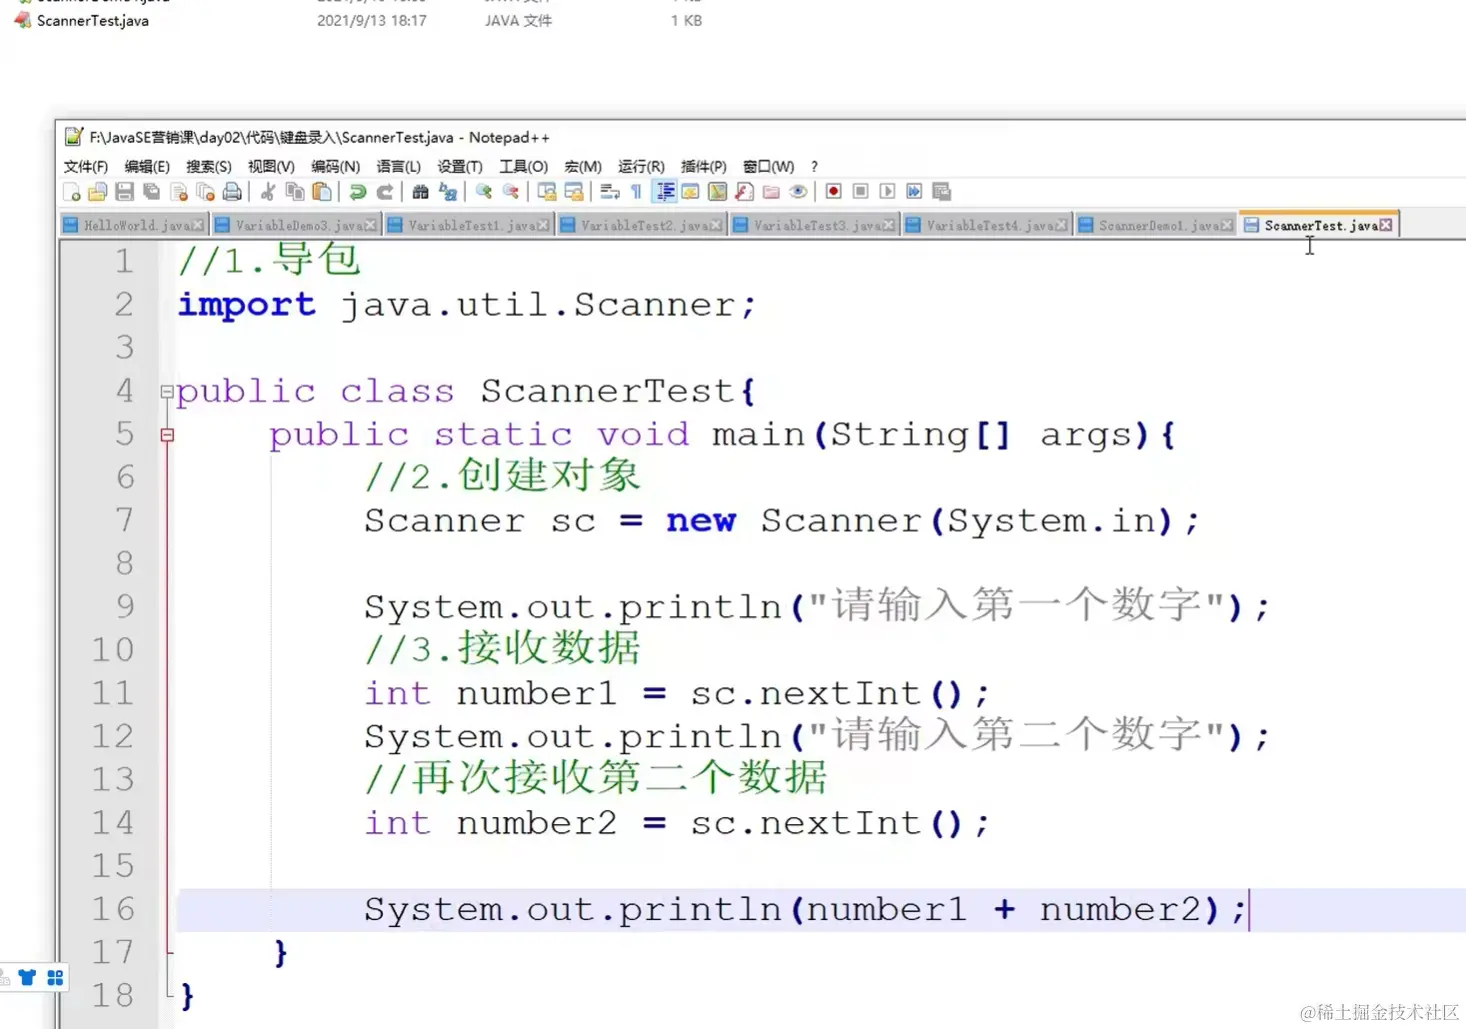Switch to the VariableDemo3.java tab
Viewport: 1466px width, 1029px height.
coord(298,226)
